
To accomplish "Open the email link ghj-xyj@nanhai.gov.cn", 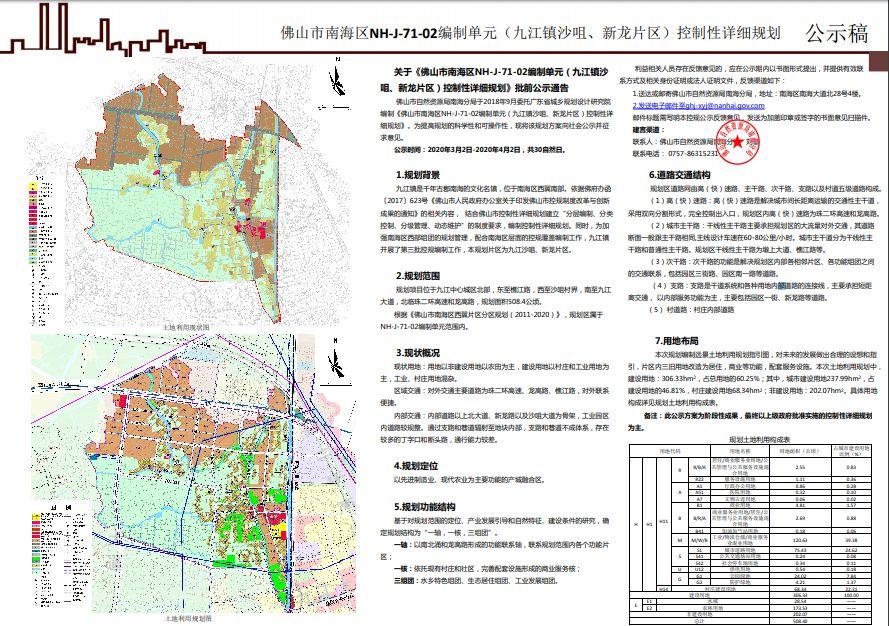I will (x=698, y=105).
